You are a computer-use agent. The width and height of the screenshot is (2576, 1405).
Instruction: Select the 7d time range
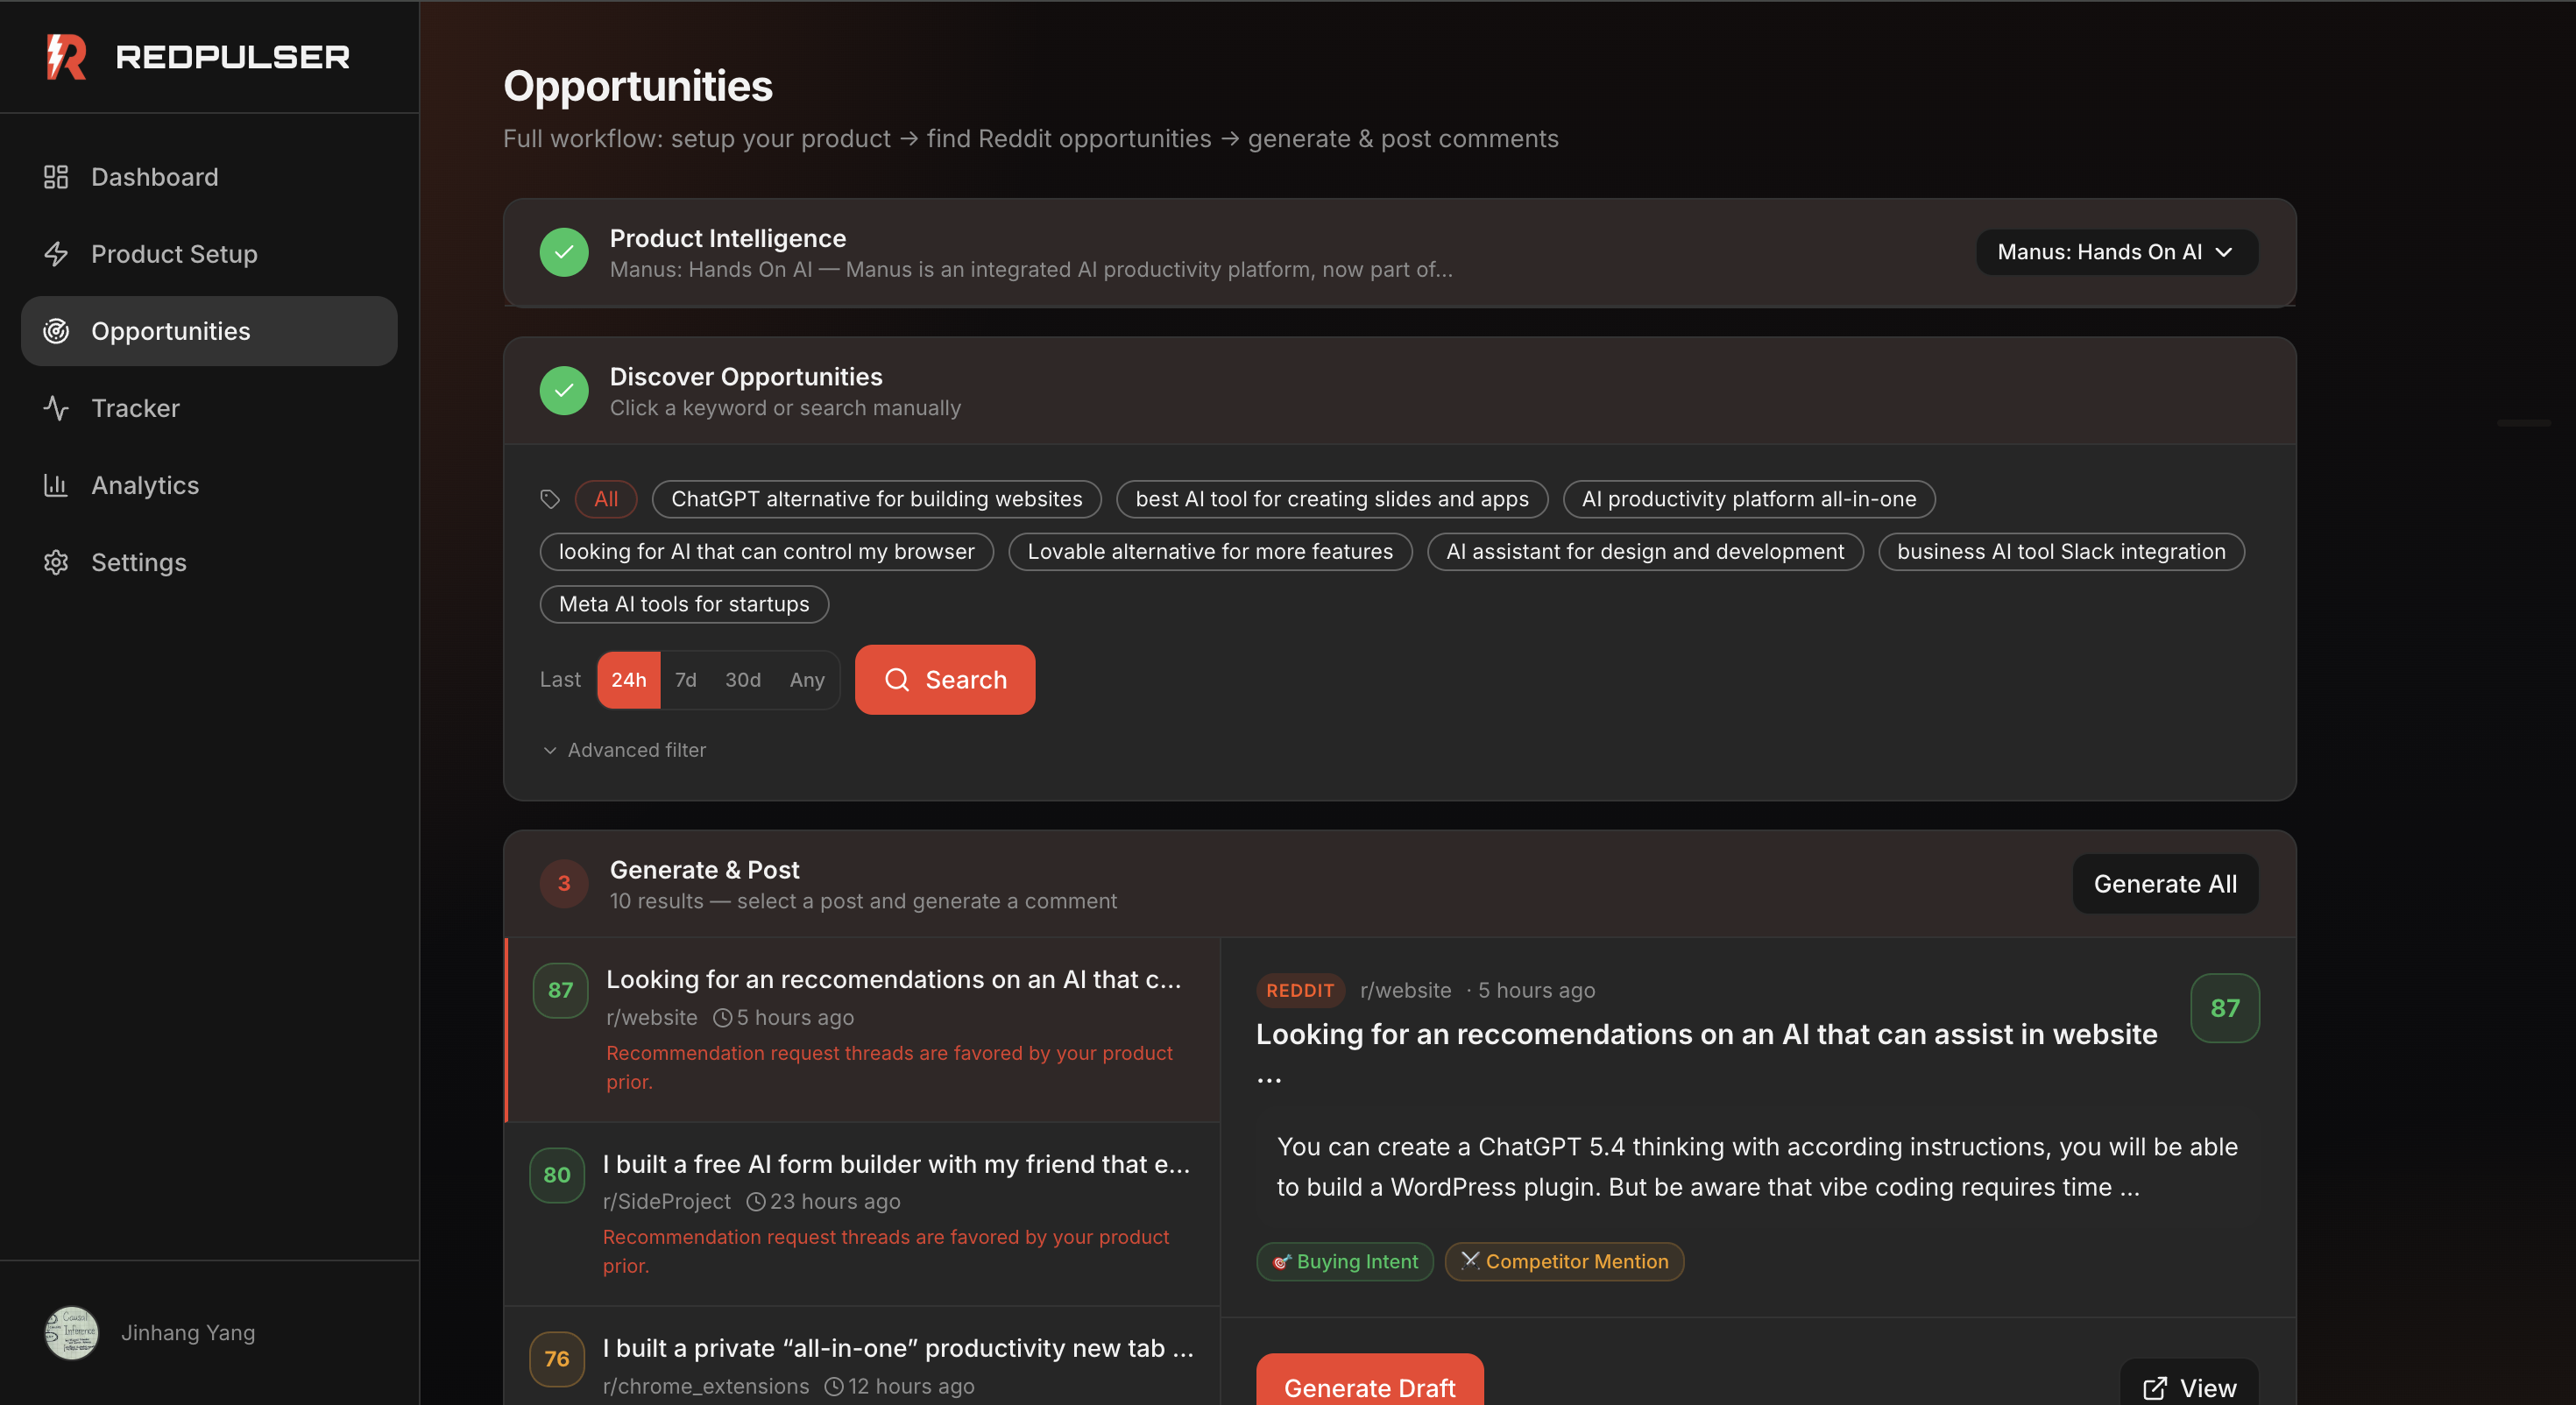pyautogui.click(x=685, y=680)
